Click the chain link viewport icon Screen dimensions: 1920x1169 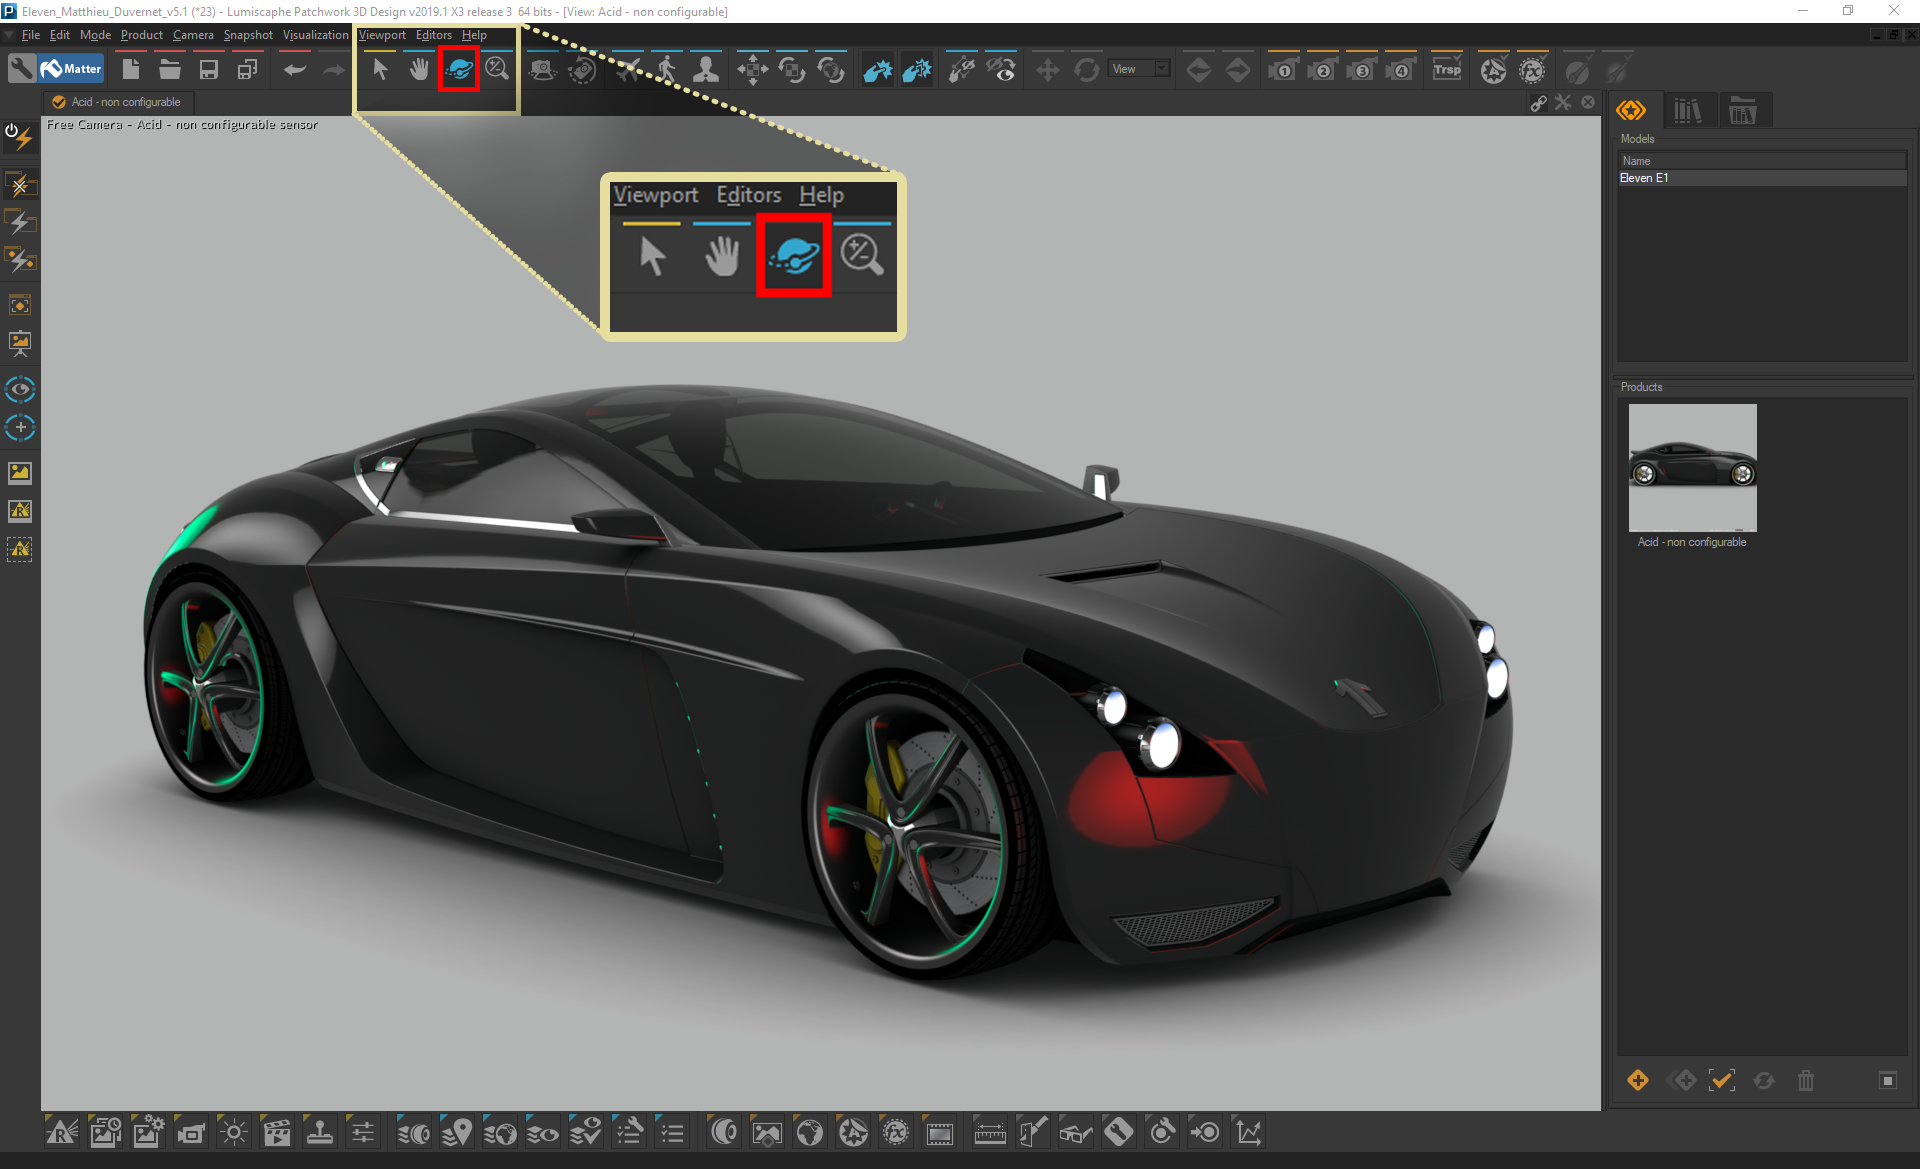point(1539,103)
